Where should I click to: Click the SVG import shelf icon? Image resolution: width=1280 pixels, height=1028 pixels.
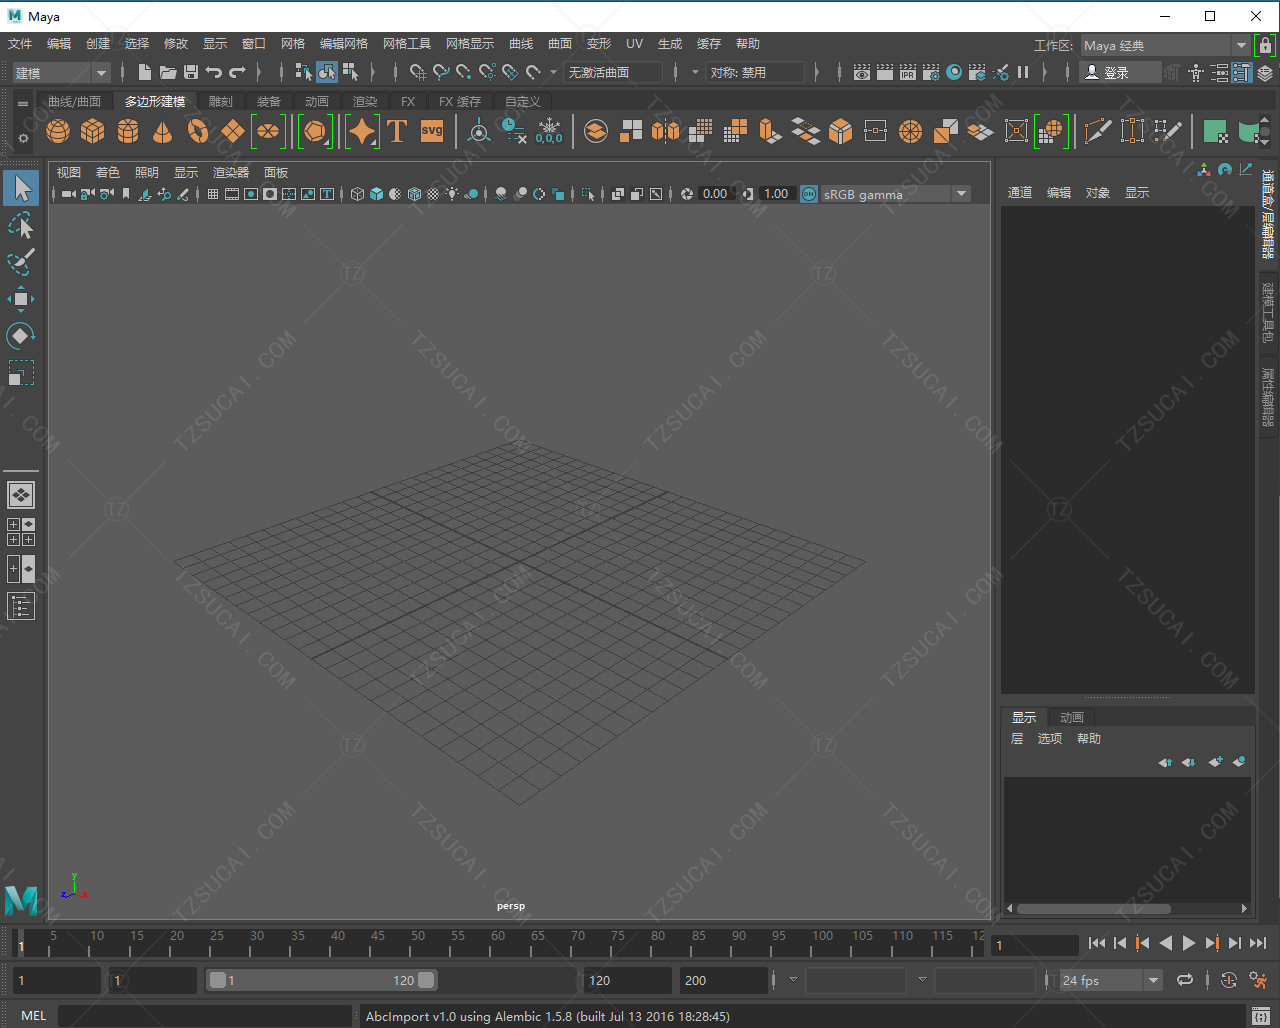click(x=431, y=131)
